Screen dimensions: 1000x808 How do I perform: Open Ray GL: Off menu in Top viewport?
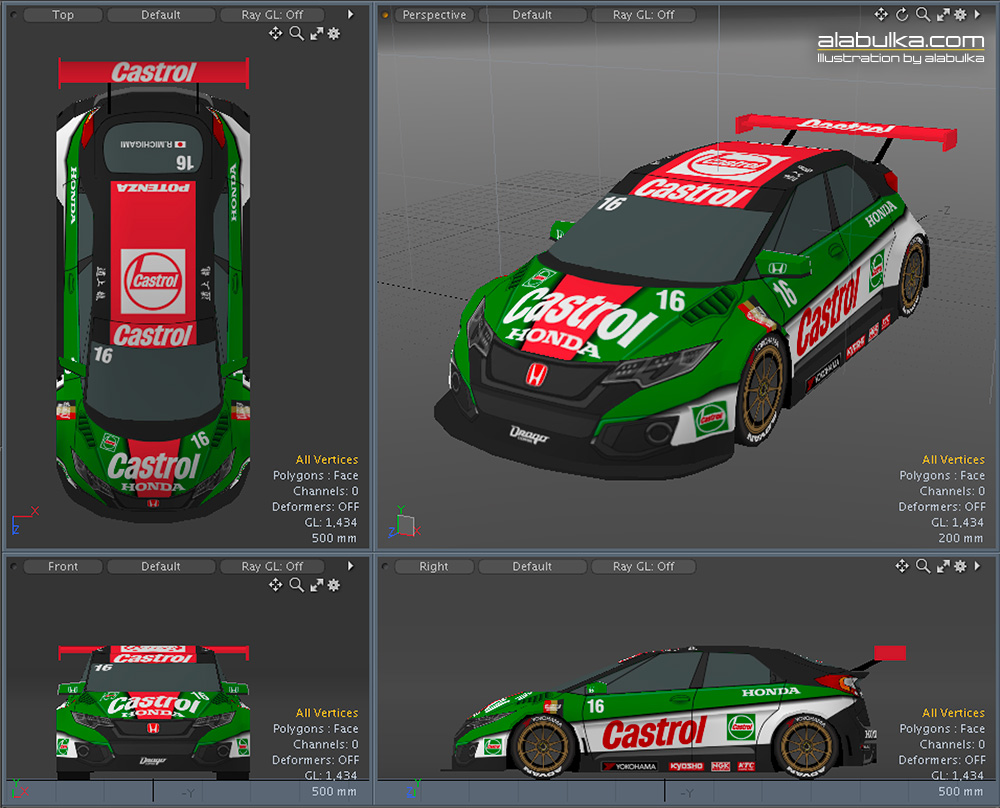pos(272,15)
